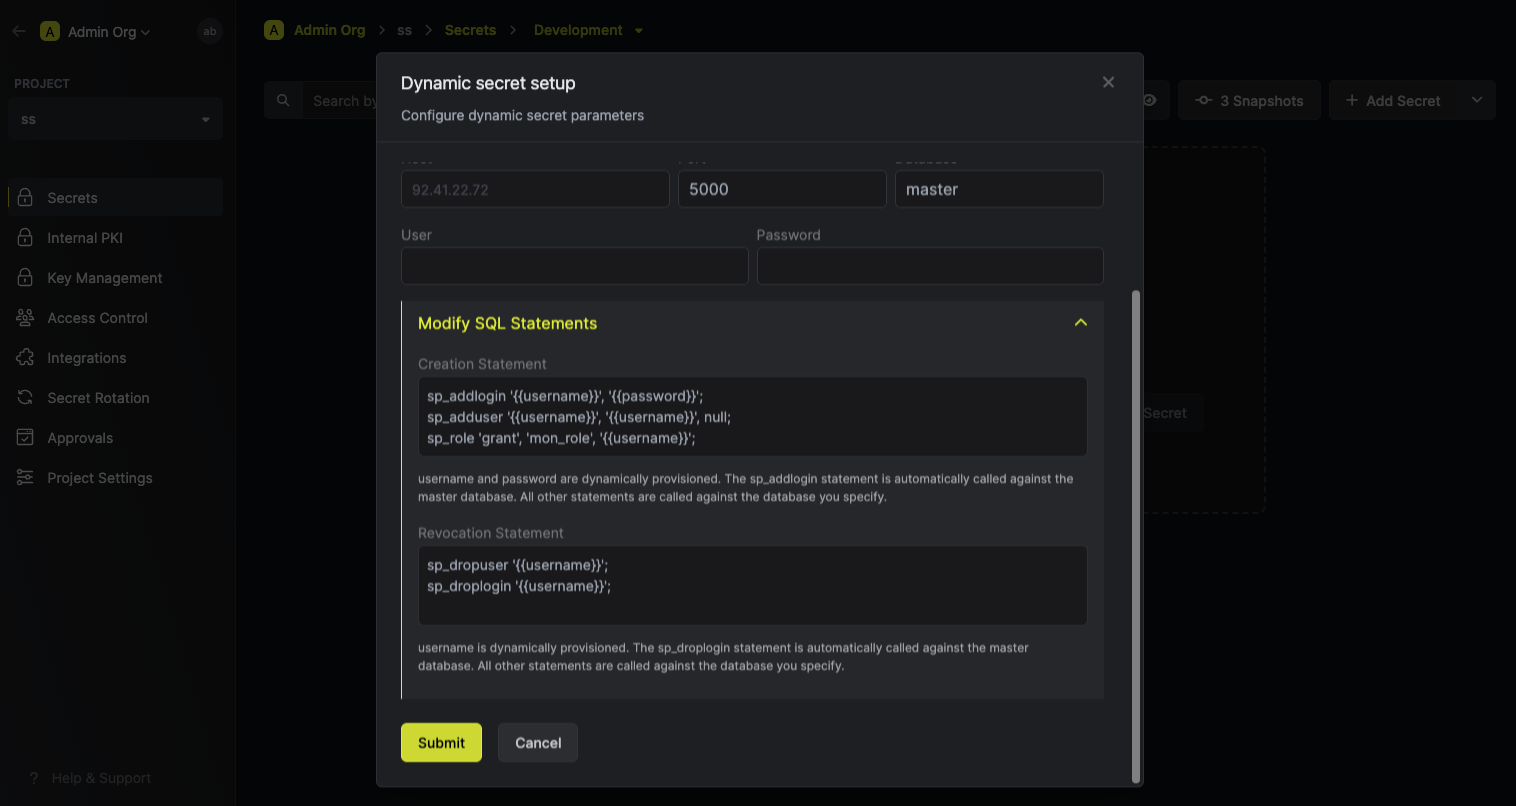
Task: Click the Internal PKI lock icon
Action: [x=25, y=237]
